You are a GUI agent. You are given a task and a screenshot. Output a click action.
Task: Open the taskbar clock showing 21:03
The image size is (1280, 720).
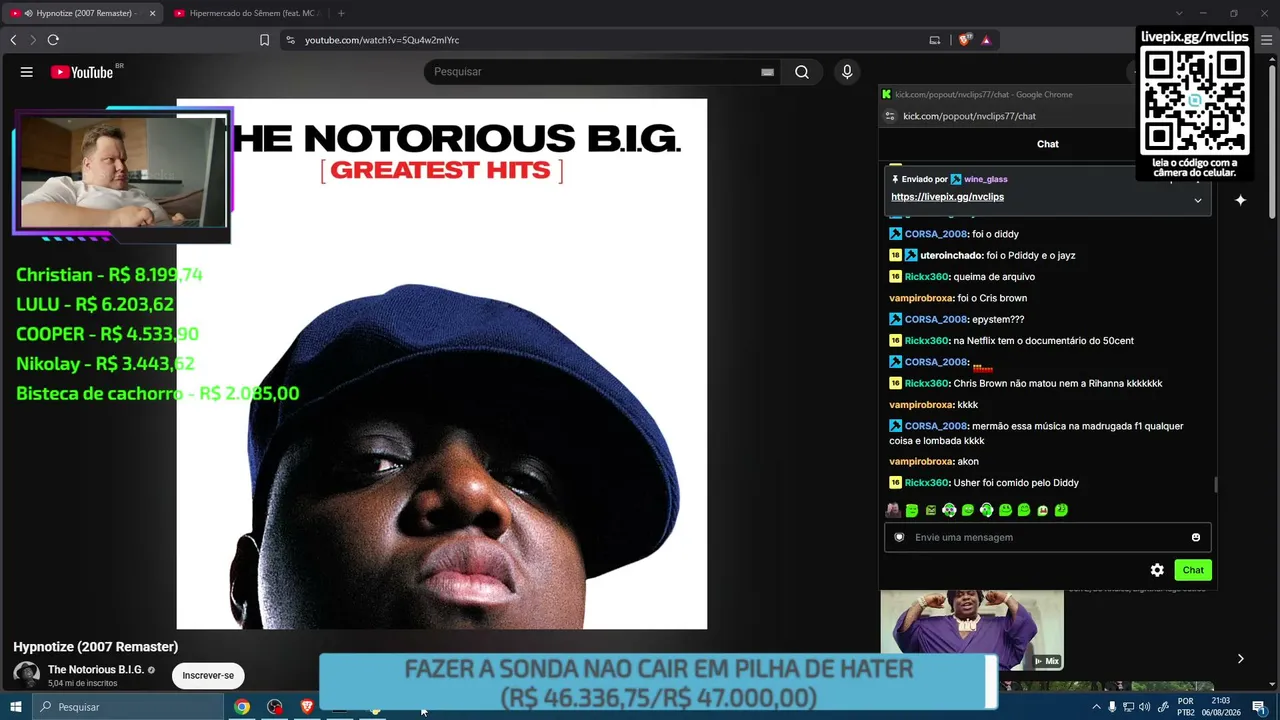pyautogui.click(x=1221, y=707)
